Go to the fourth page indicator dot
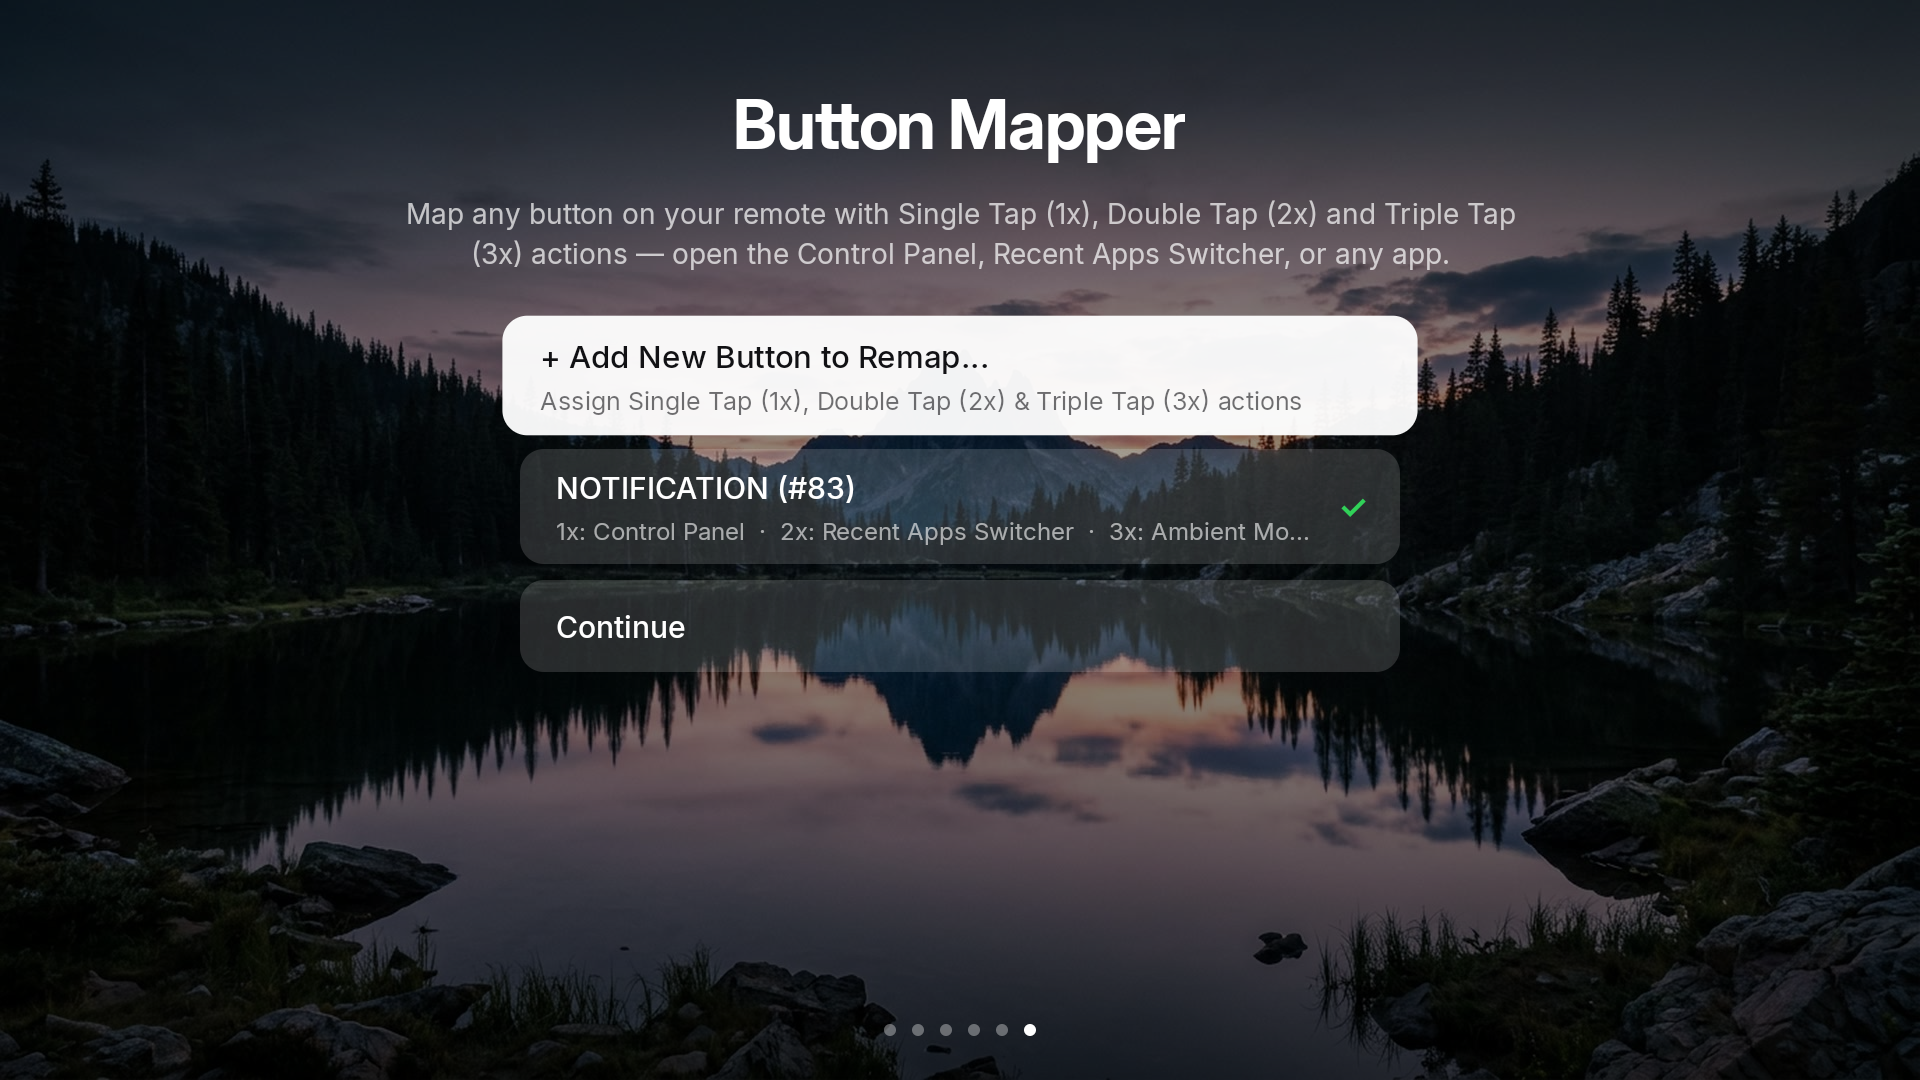Screen dimensions: 1920x1080 point(974,1030)
